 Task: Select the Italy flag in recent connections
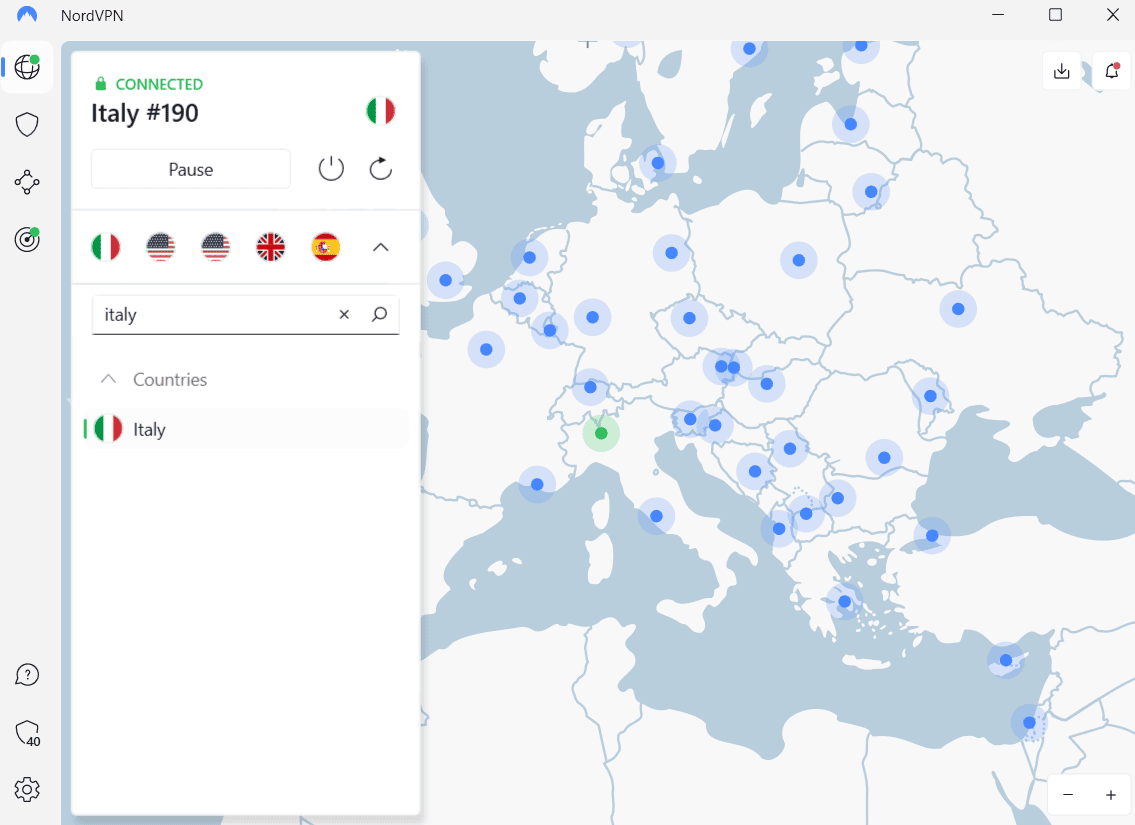pos(106,248)
